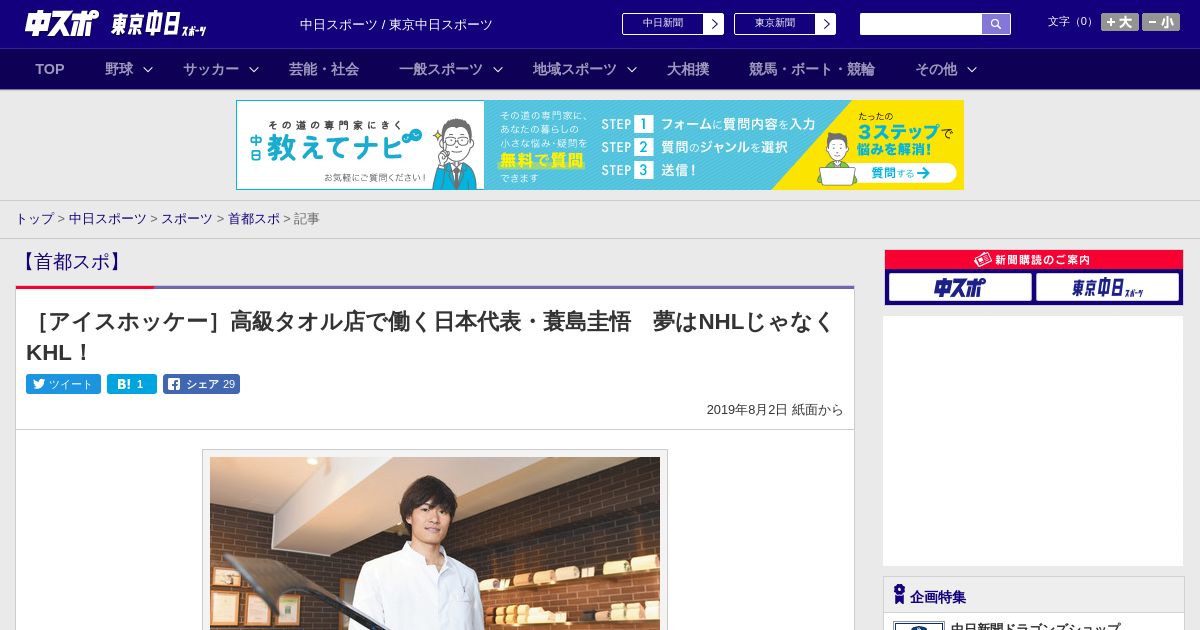Share article via Twitter ツイート button
The height and width of the screenshot is (630, 1200).
click(63, 384)
